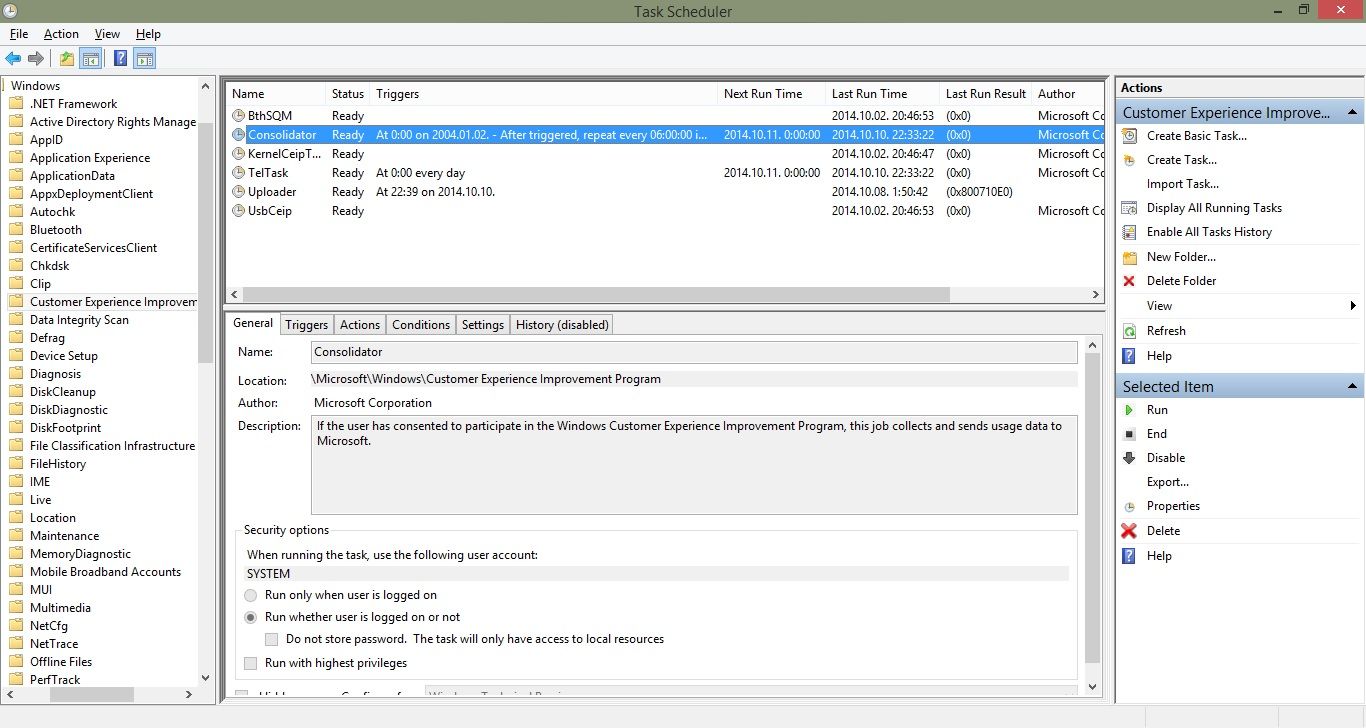Viewport: 1366px width, 728px height.
Task: Click the Disable down-arrow icon
Action: pos(1130,458)
